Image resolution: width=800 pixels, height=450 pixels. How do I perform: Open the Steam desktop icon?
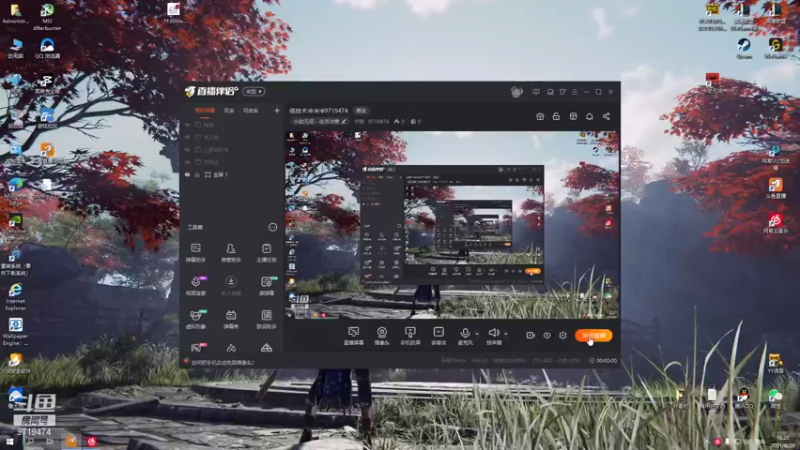[744, 49]
